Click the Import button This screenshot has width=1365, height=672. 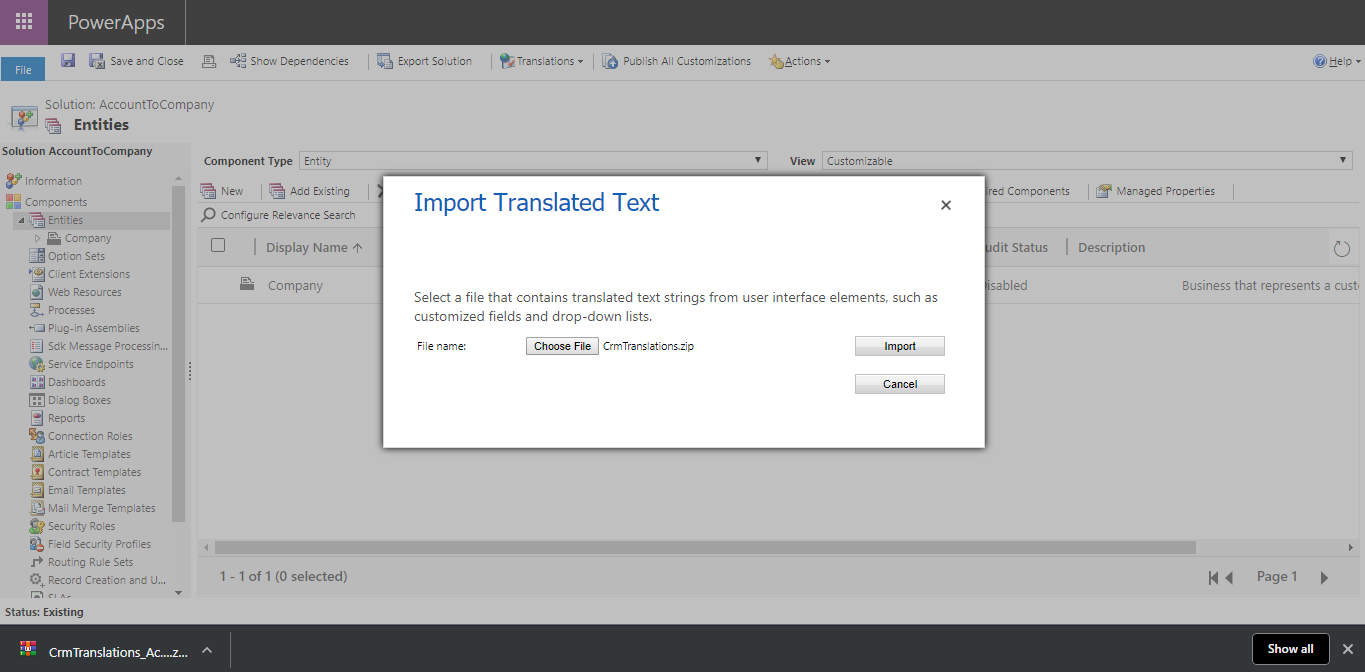point(900,346)
